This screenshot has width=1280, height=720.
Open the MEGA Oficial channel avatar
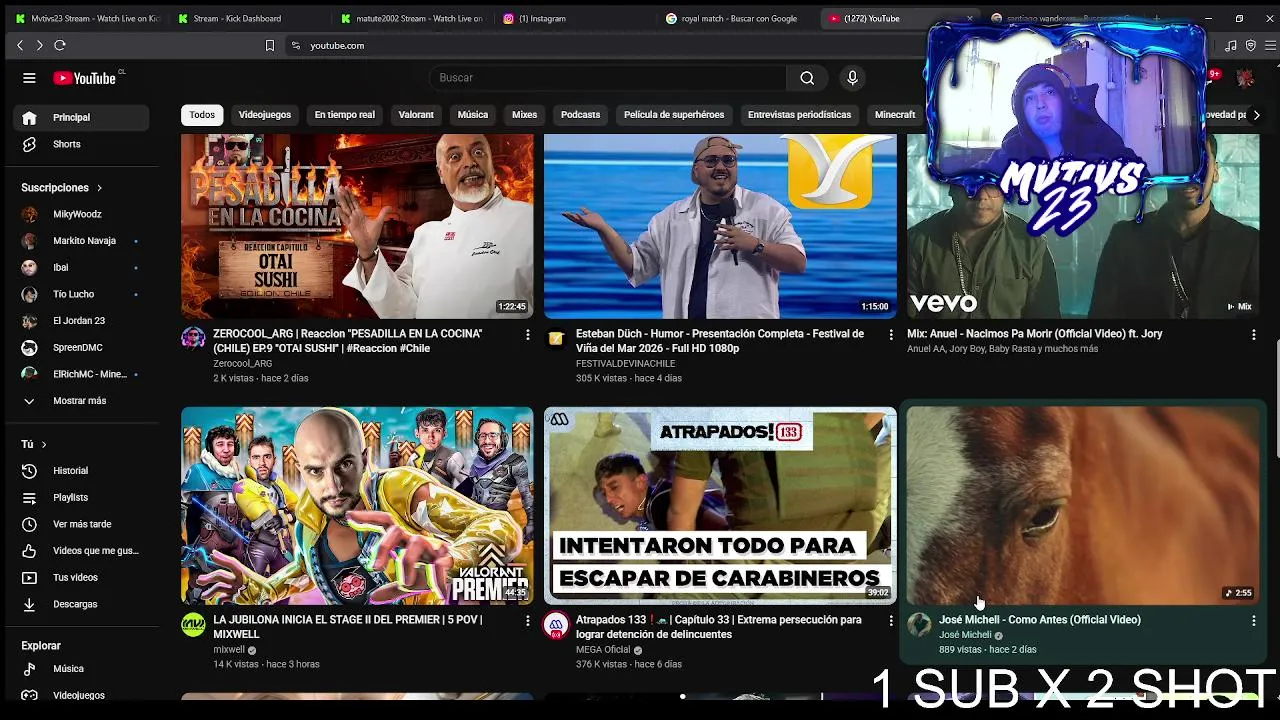556,625
